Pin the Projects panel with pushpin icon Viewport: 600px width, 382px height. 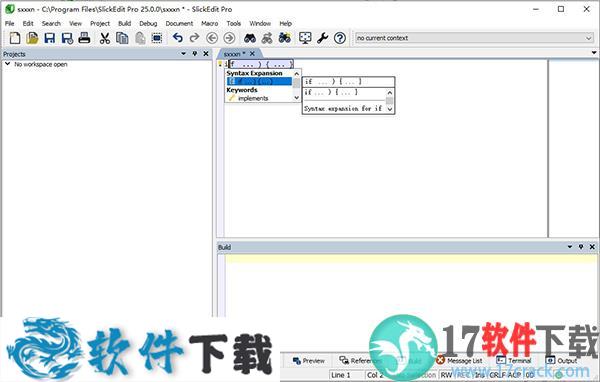pos(195,54)
